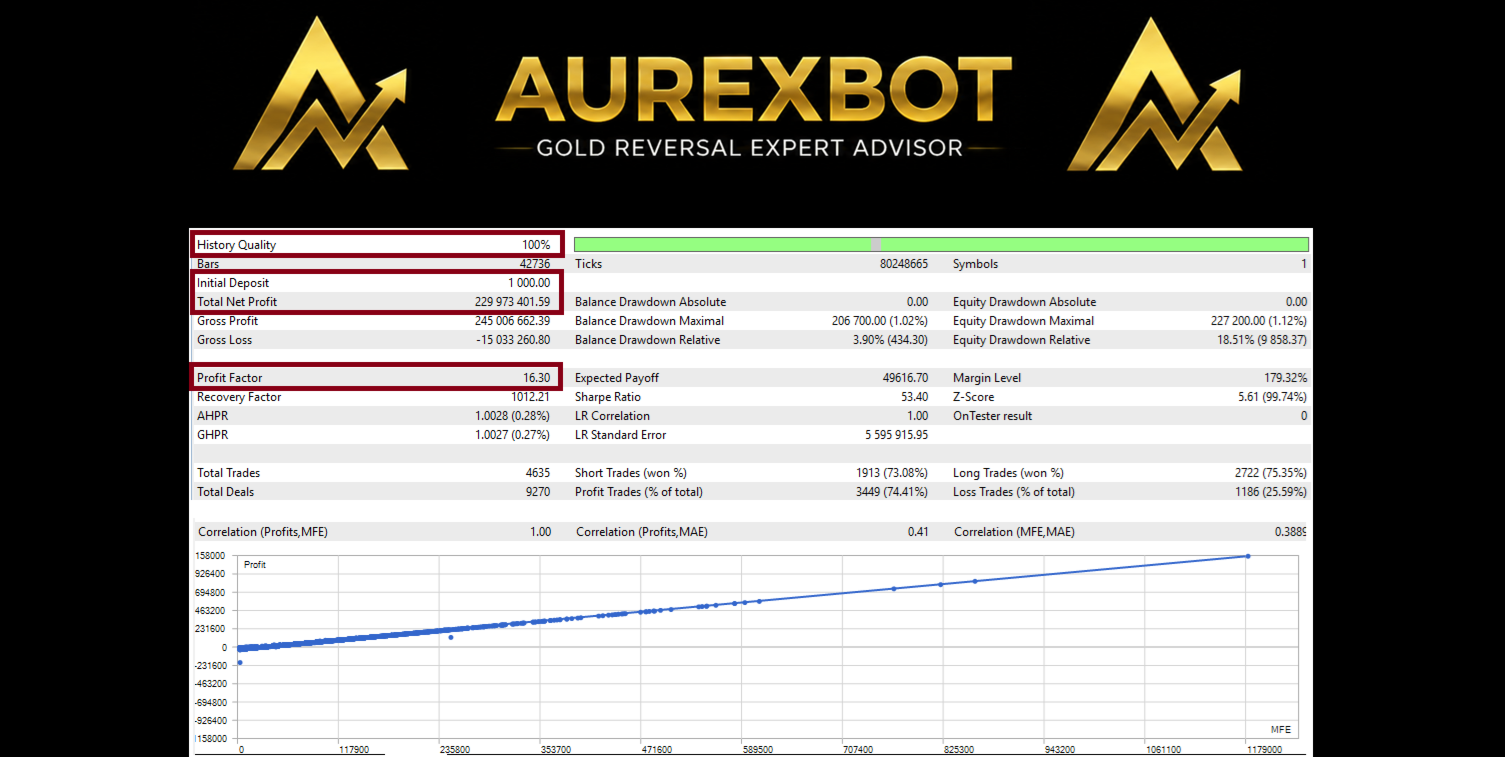This screenshot has height=757, width=1505.
Task: Click the 'Recovery Factor' row label
Action: (239, 397)
